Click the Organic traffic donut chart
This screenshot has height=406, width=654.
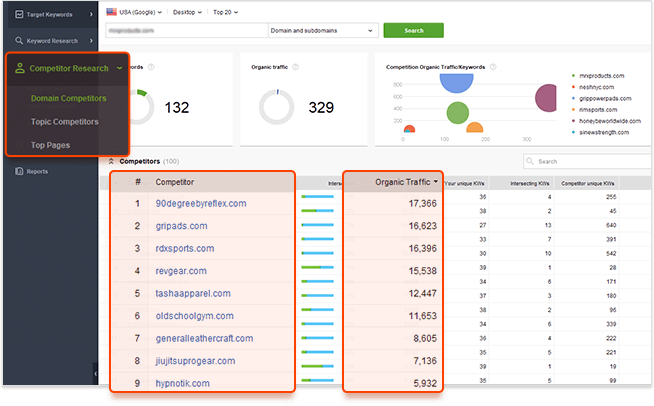coord(277,107)
